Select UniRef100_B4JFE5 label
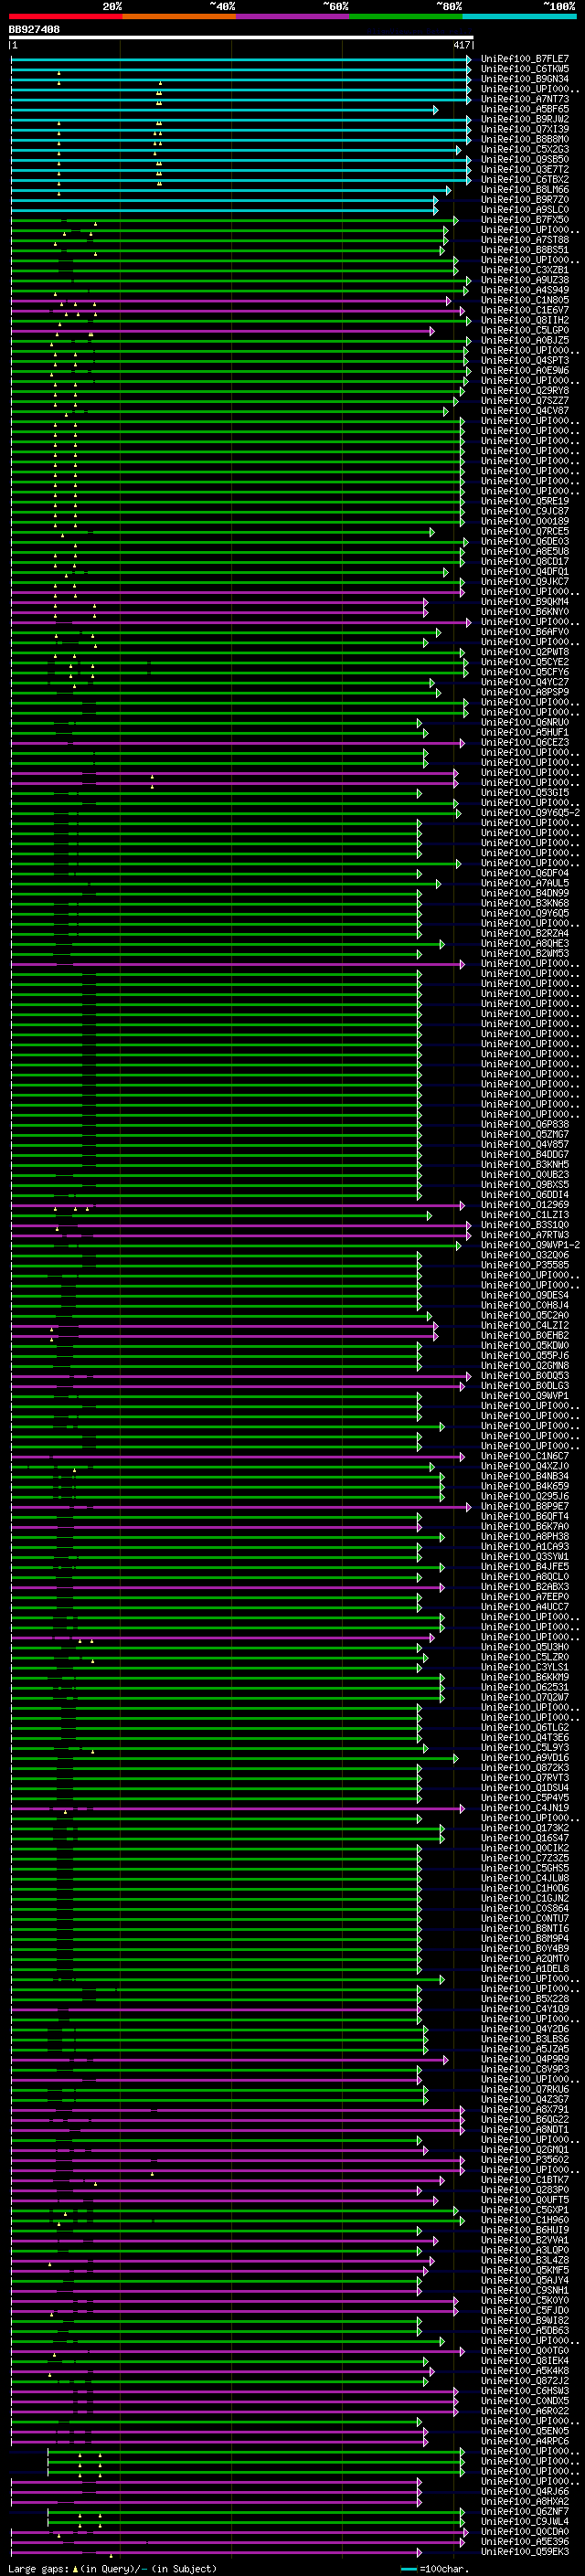 point(525,1567)
